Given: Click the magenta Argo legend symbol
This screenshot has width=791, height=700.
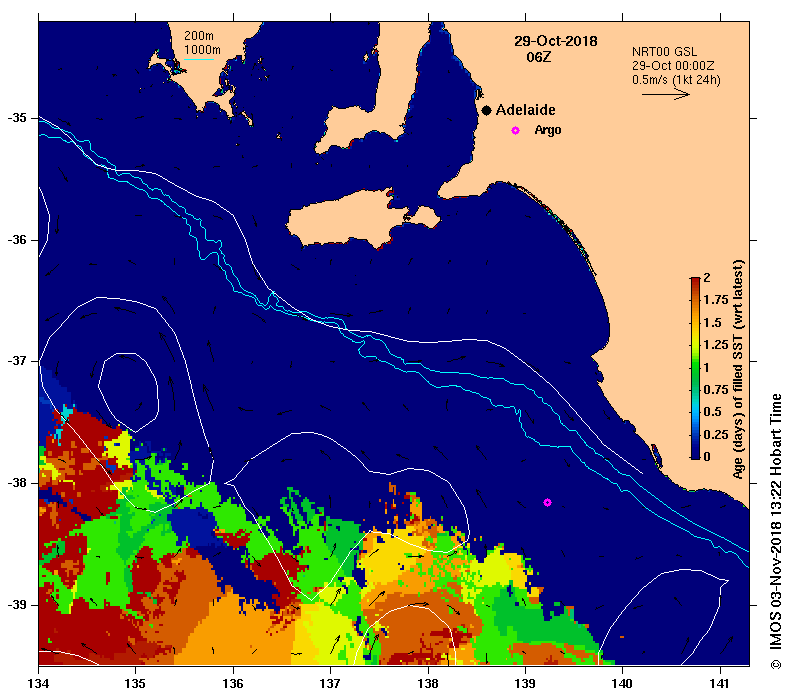Looking at the screenshot, I should click(x=515, y=130).
